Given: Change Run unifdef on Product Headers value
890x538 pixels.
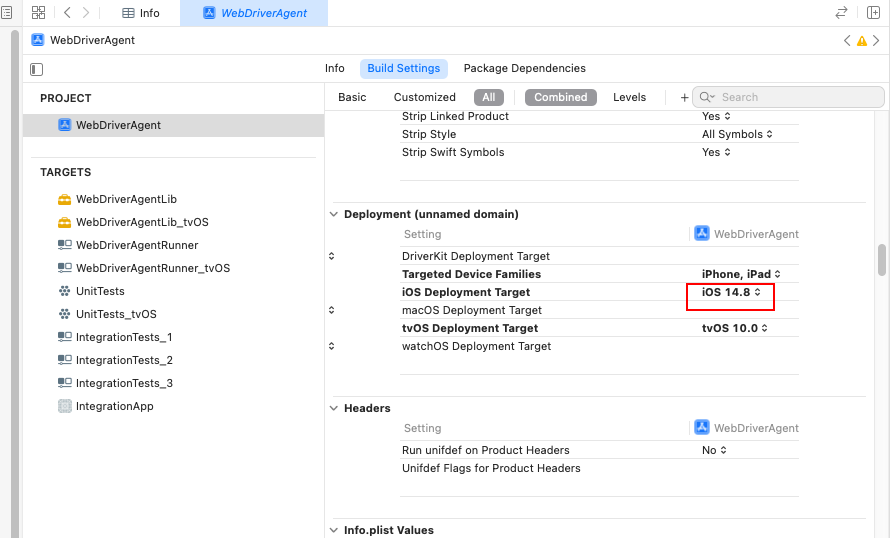Looking at the screenshot, I should (x=714, y=450).
